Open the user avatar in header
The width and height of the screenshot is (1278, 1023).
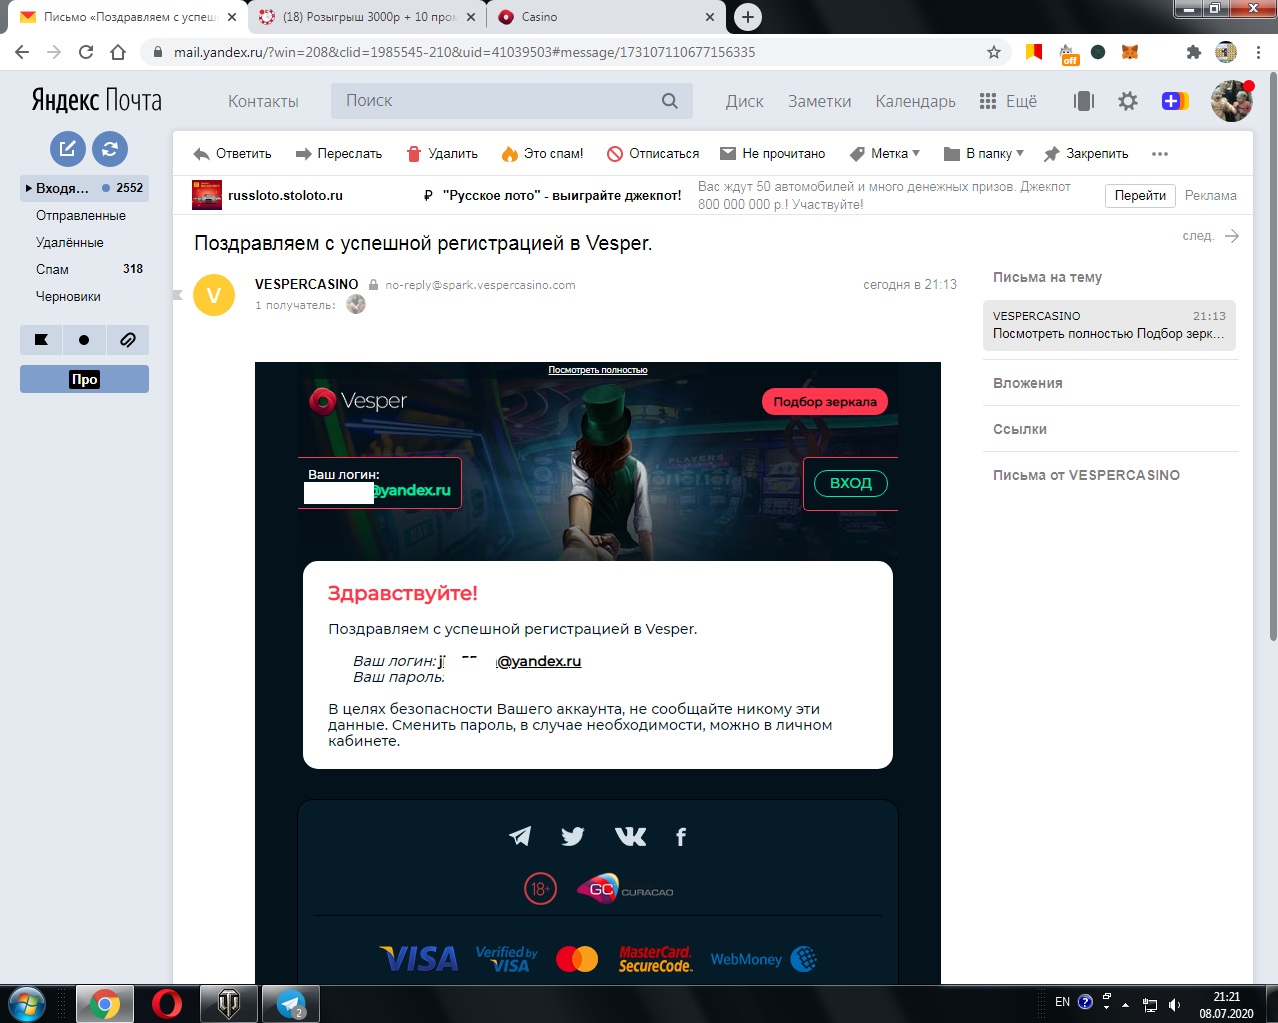(x=1231, y=101)
